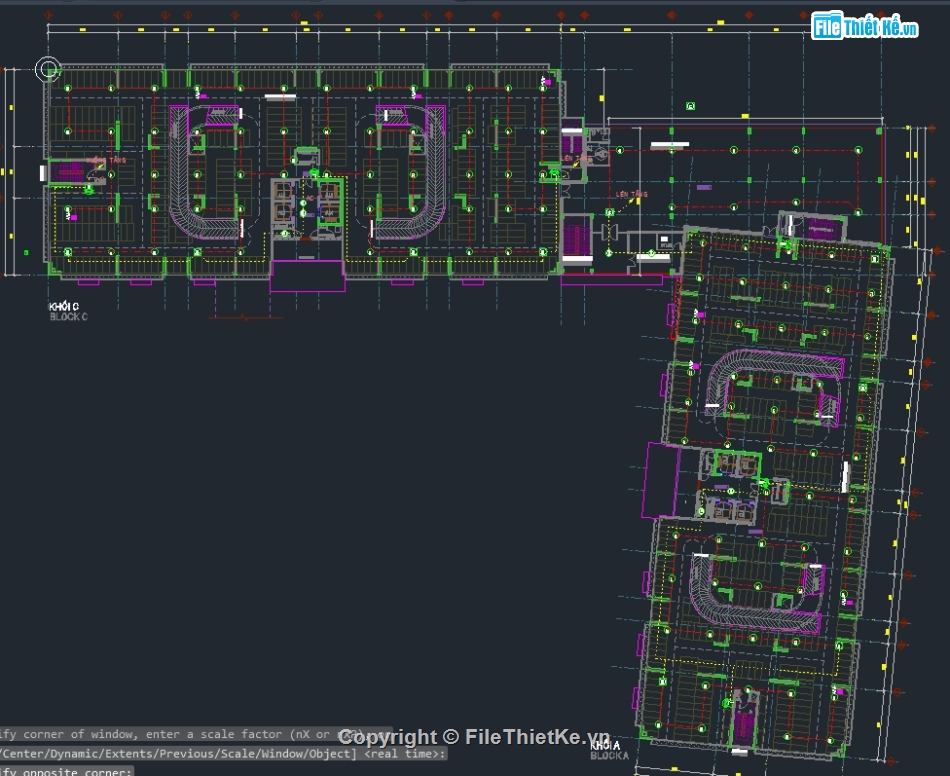Select the magenta entrance canopy below Block C core
Image resolution: width=950 pixels, height=776 pixels.
click(307, 276)
